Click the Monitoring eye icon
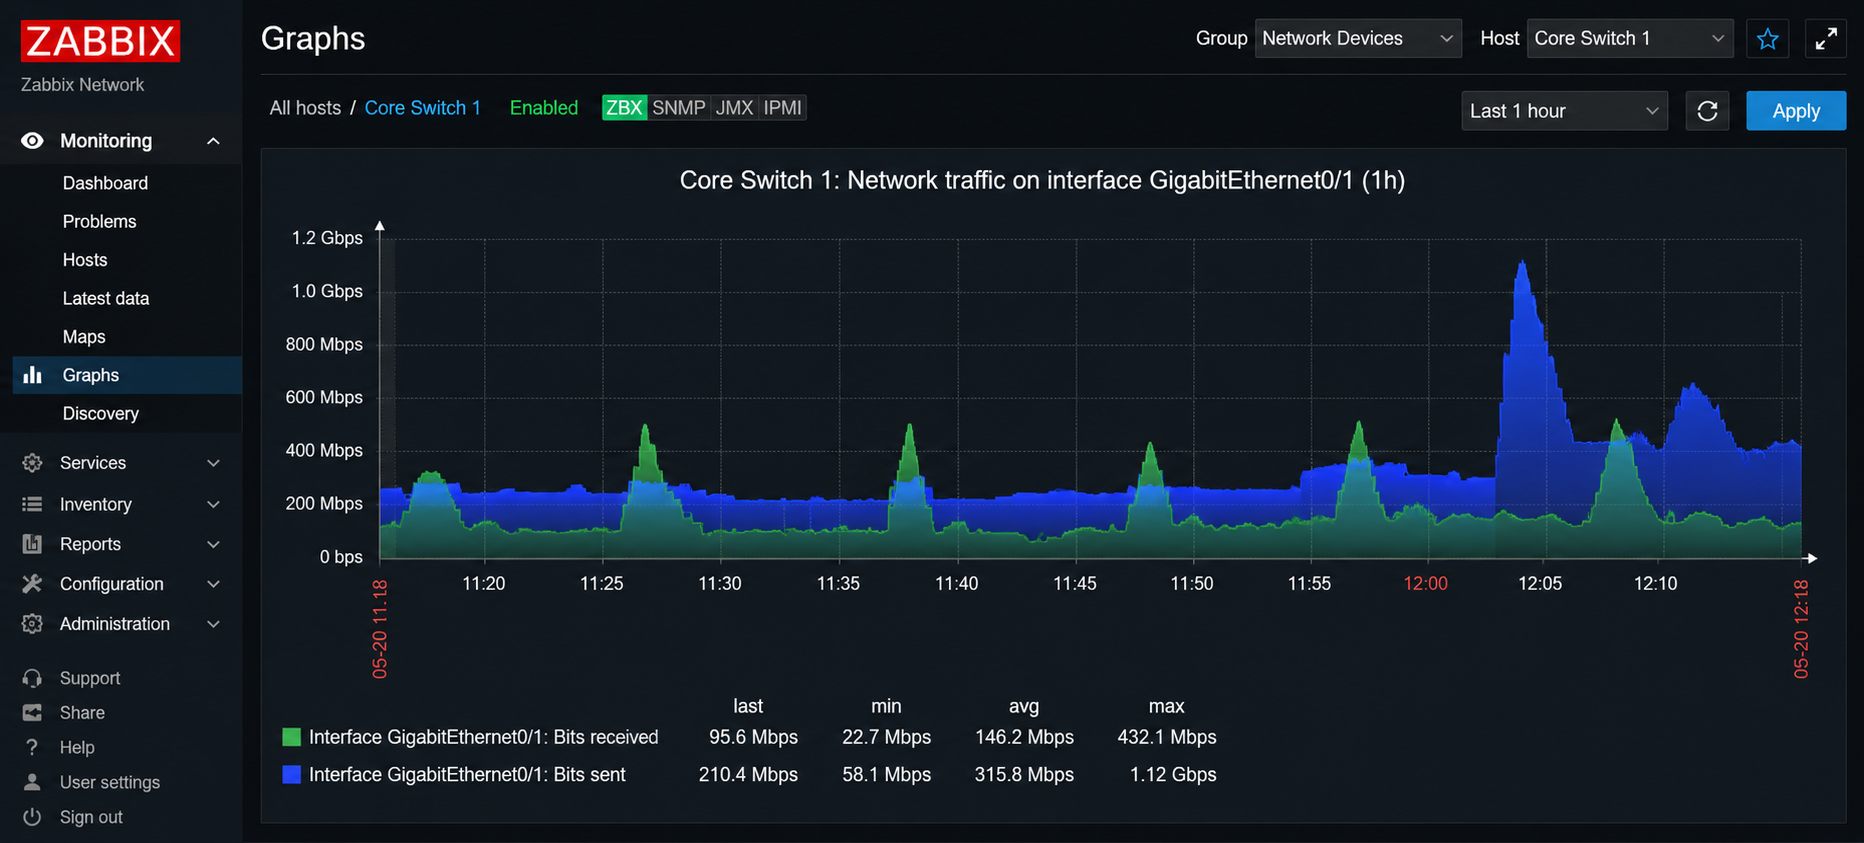The image size is (1864, 843). 32,141
